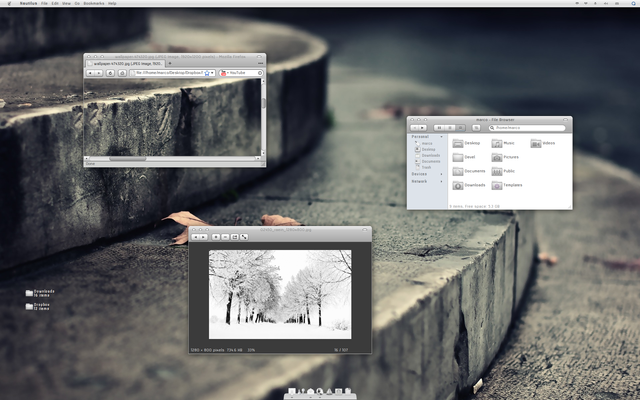Image resolution: width=640 pixels, height=400 pixels.
Task: Open the View menu in top bar
Action: pyautogui.click(x=66, y=3)
